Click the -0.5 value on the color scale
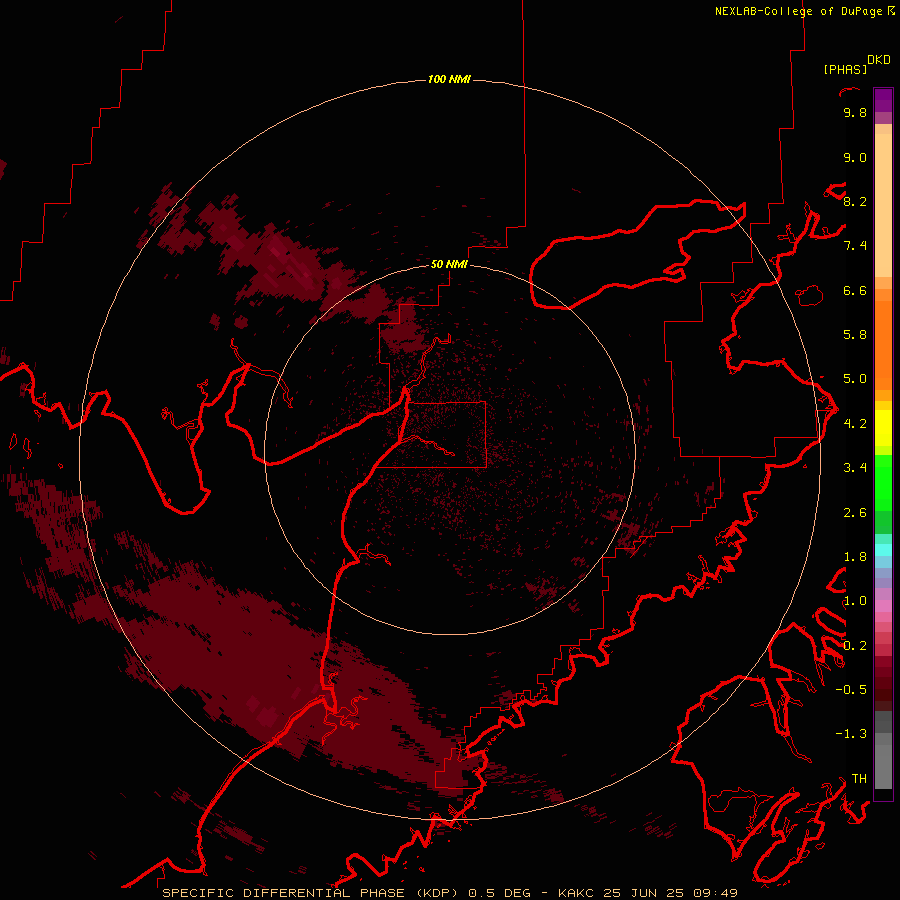This screenshot has width=900, height=900. click(x=851, y=690)
